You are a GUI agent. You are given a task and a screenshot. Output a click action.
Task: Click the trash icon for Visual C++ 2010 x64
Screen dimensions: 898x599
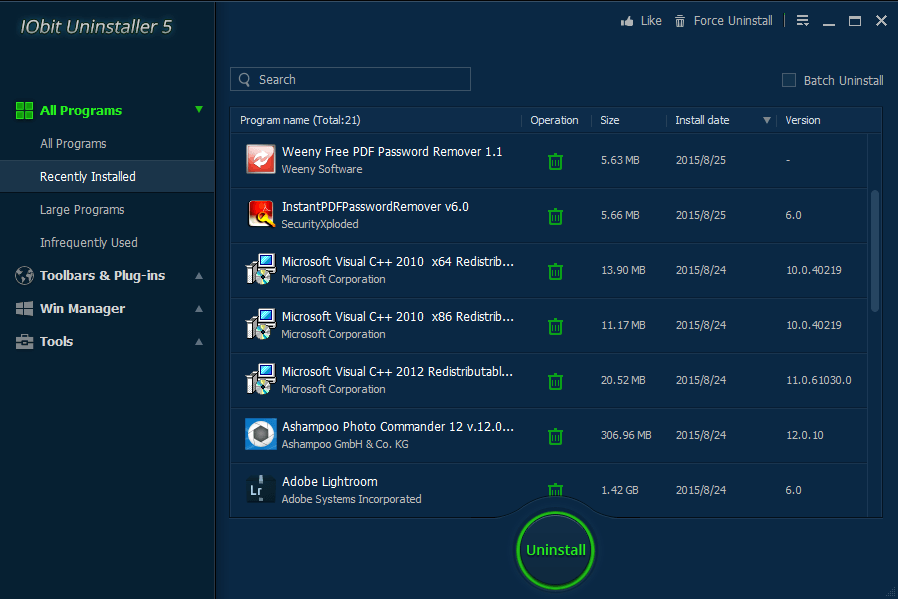coord(555,271)
